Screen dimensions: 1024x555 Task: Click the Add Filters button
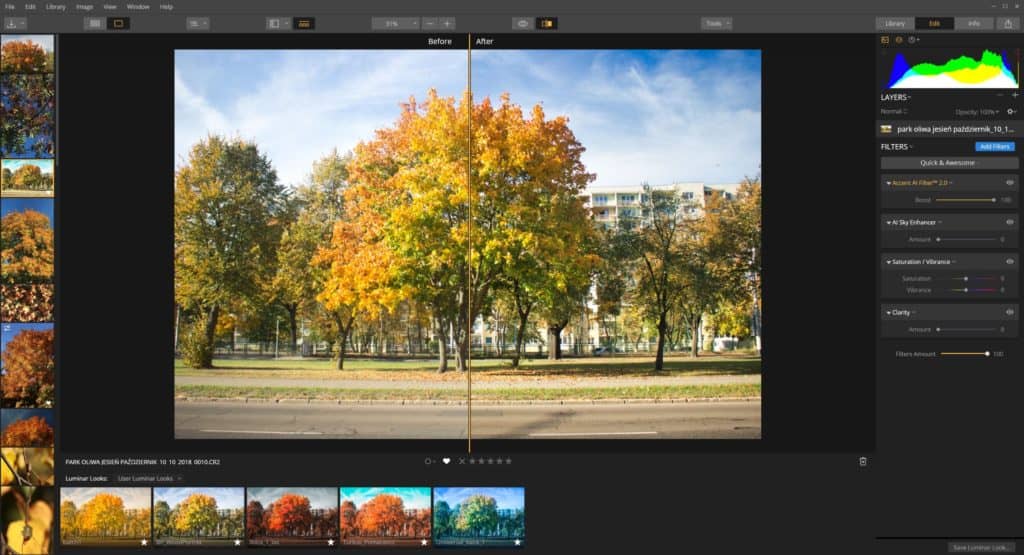pyautogui.click(x=995, y=147)
